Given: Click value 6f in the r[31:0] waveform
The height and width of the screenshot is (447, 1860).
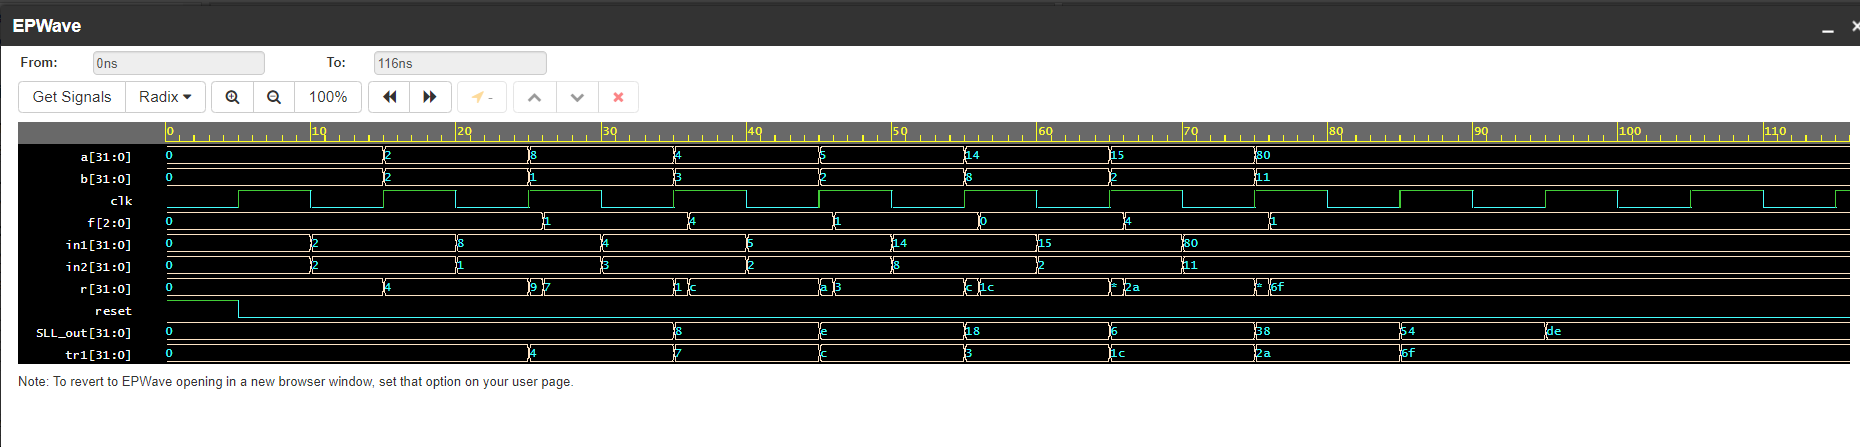Looking at the screenshot, I should [1277, 287].
